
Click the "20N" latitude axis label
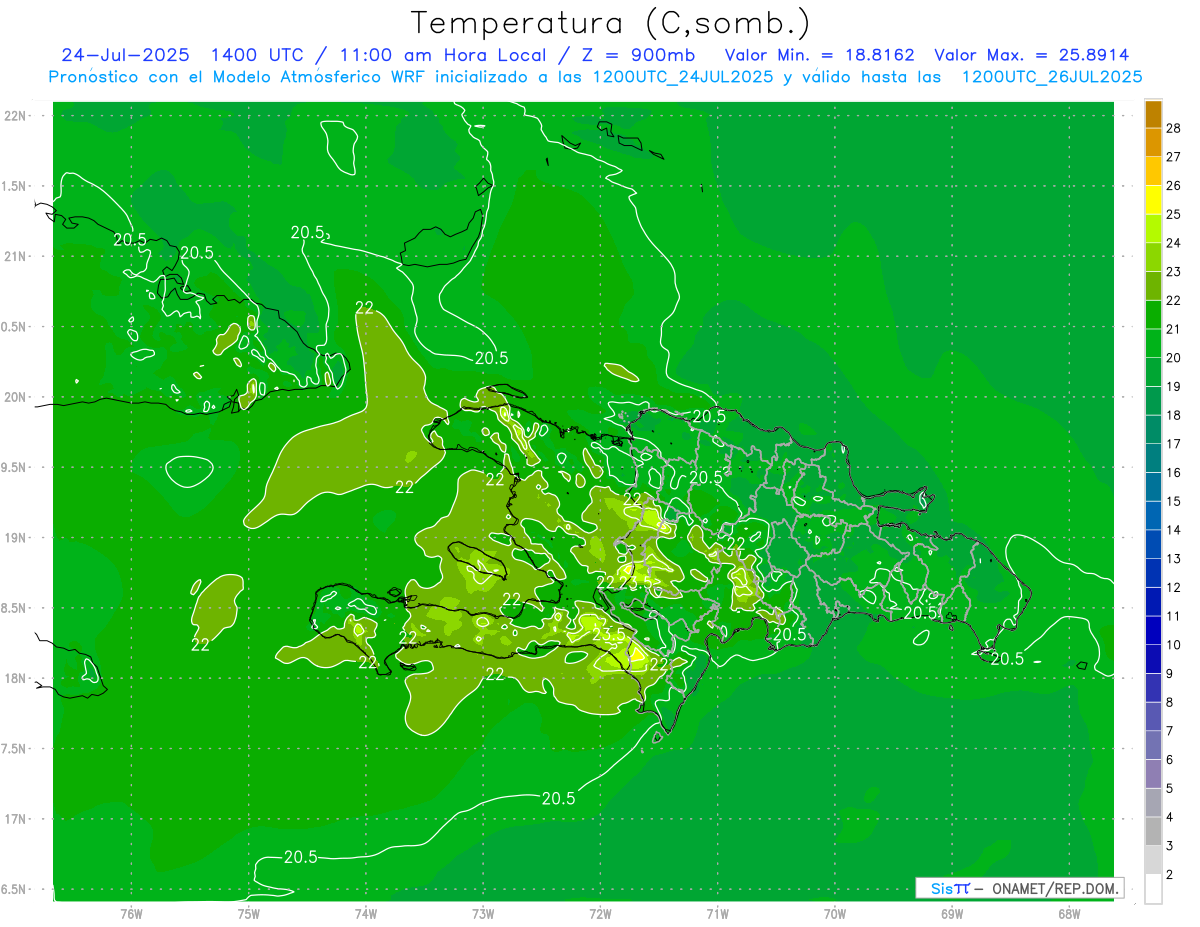16,397
